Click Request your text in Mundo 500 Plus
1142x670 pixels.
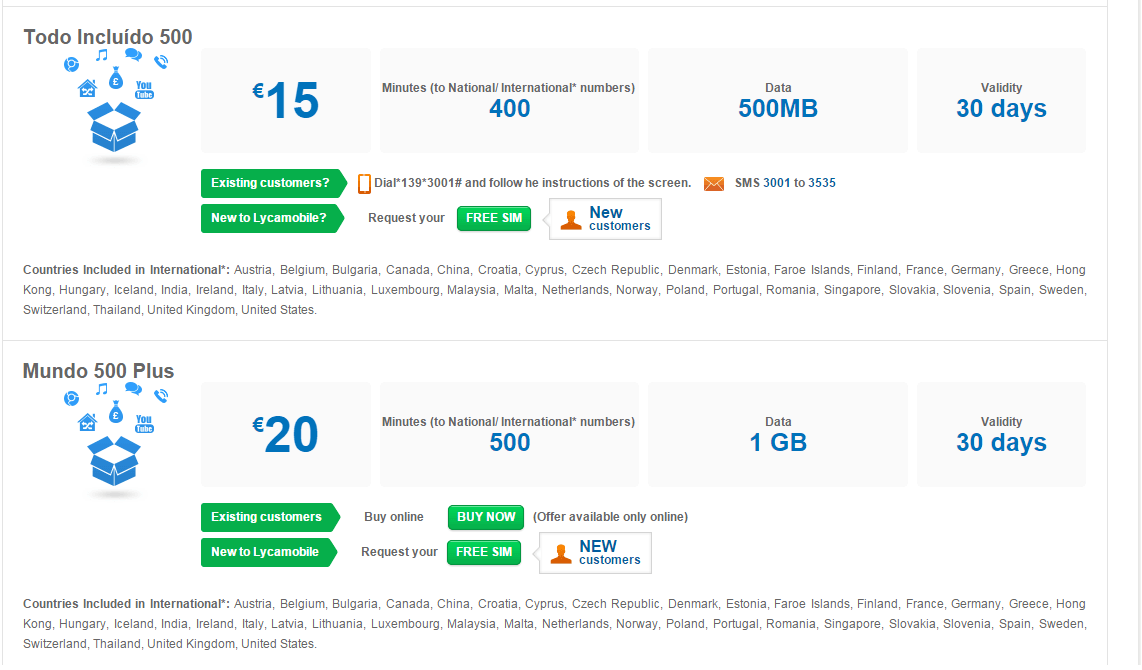pos(399,553)
